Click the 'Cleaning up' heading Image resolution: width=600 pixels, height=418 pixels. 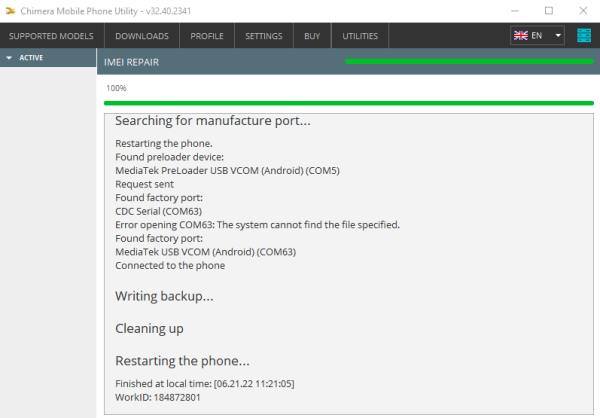point(149,329)
